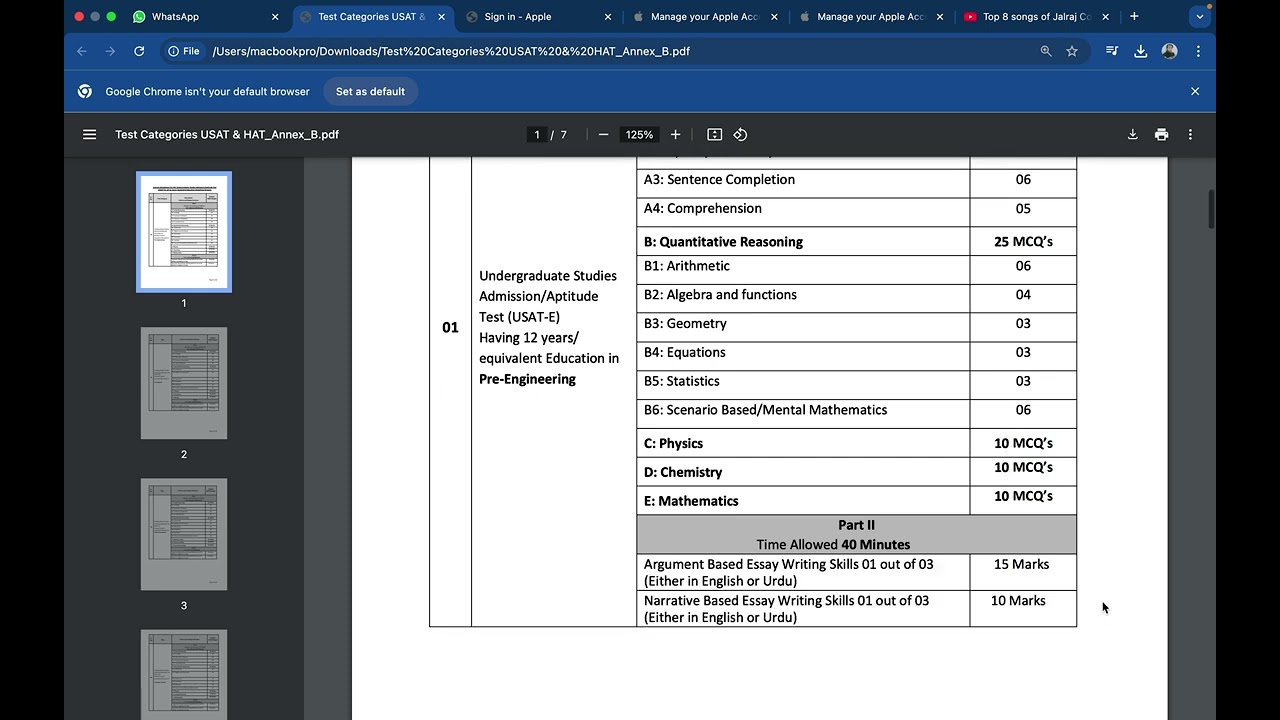1280x720 pixels.
Task: Click the Narrative Based Essay Writing Skills text
Action: click(x=786, y=609)
